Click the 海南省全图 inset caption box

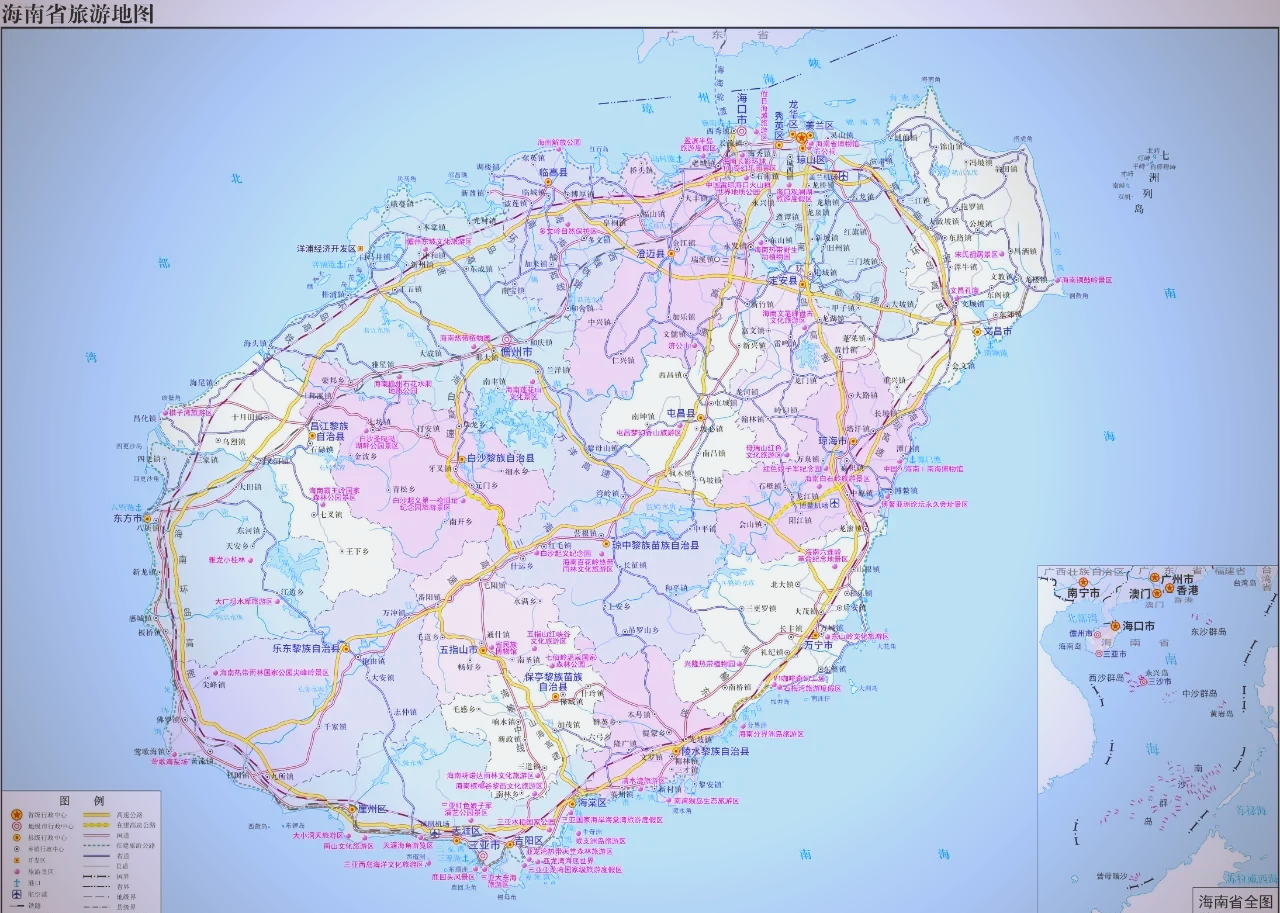click(x=1235, y=900)
